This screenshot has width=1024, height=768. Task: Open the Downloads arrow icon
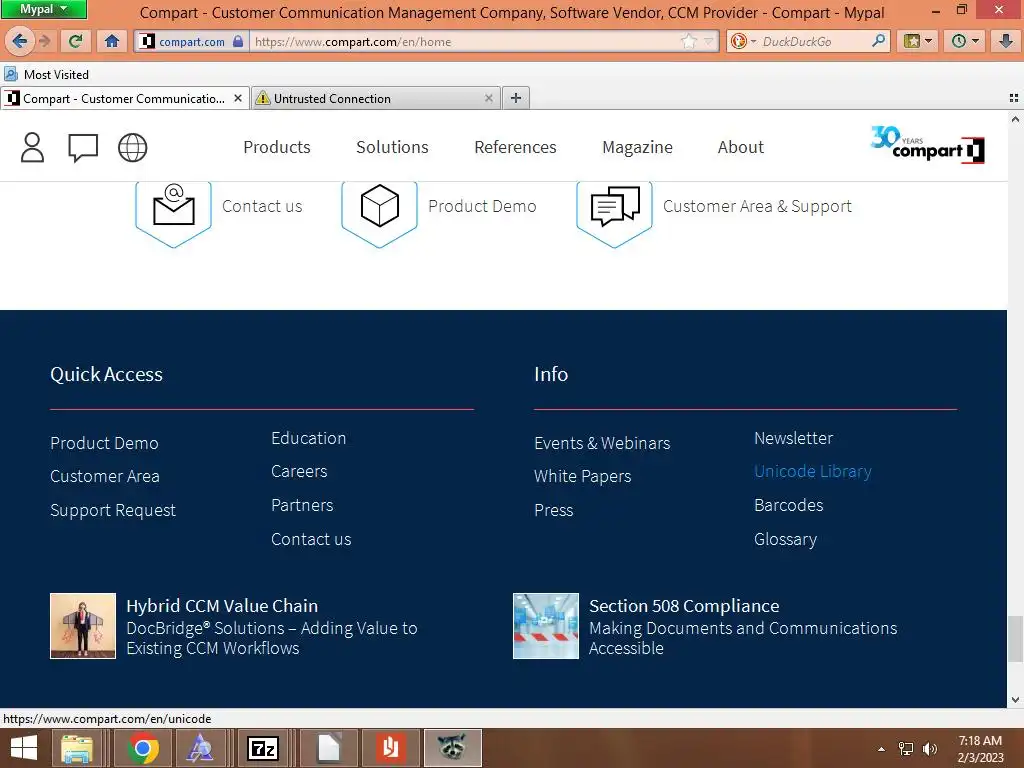1006,41
